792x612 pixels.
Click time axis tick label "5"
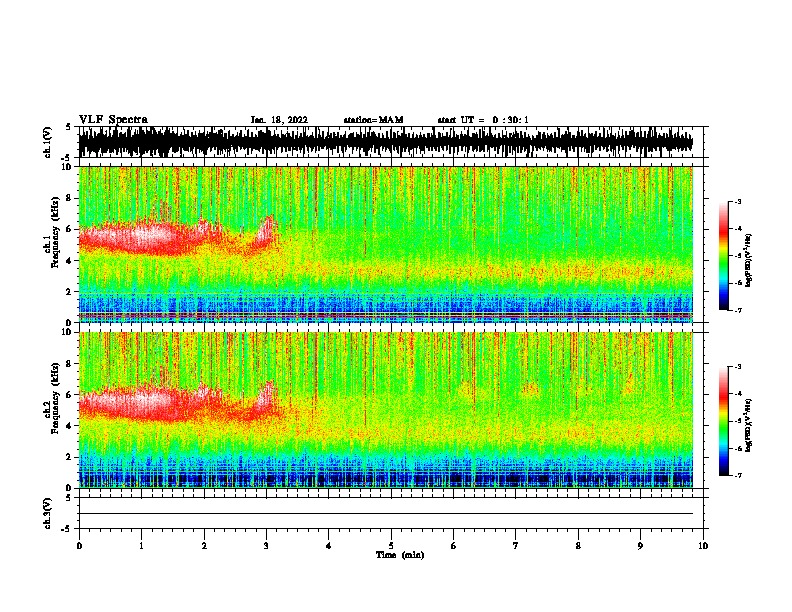coord(391,546)
